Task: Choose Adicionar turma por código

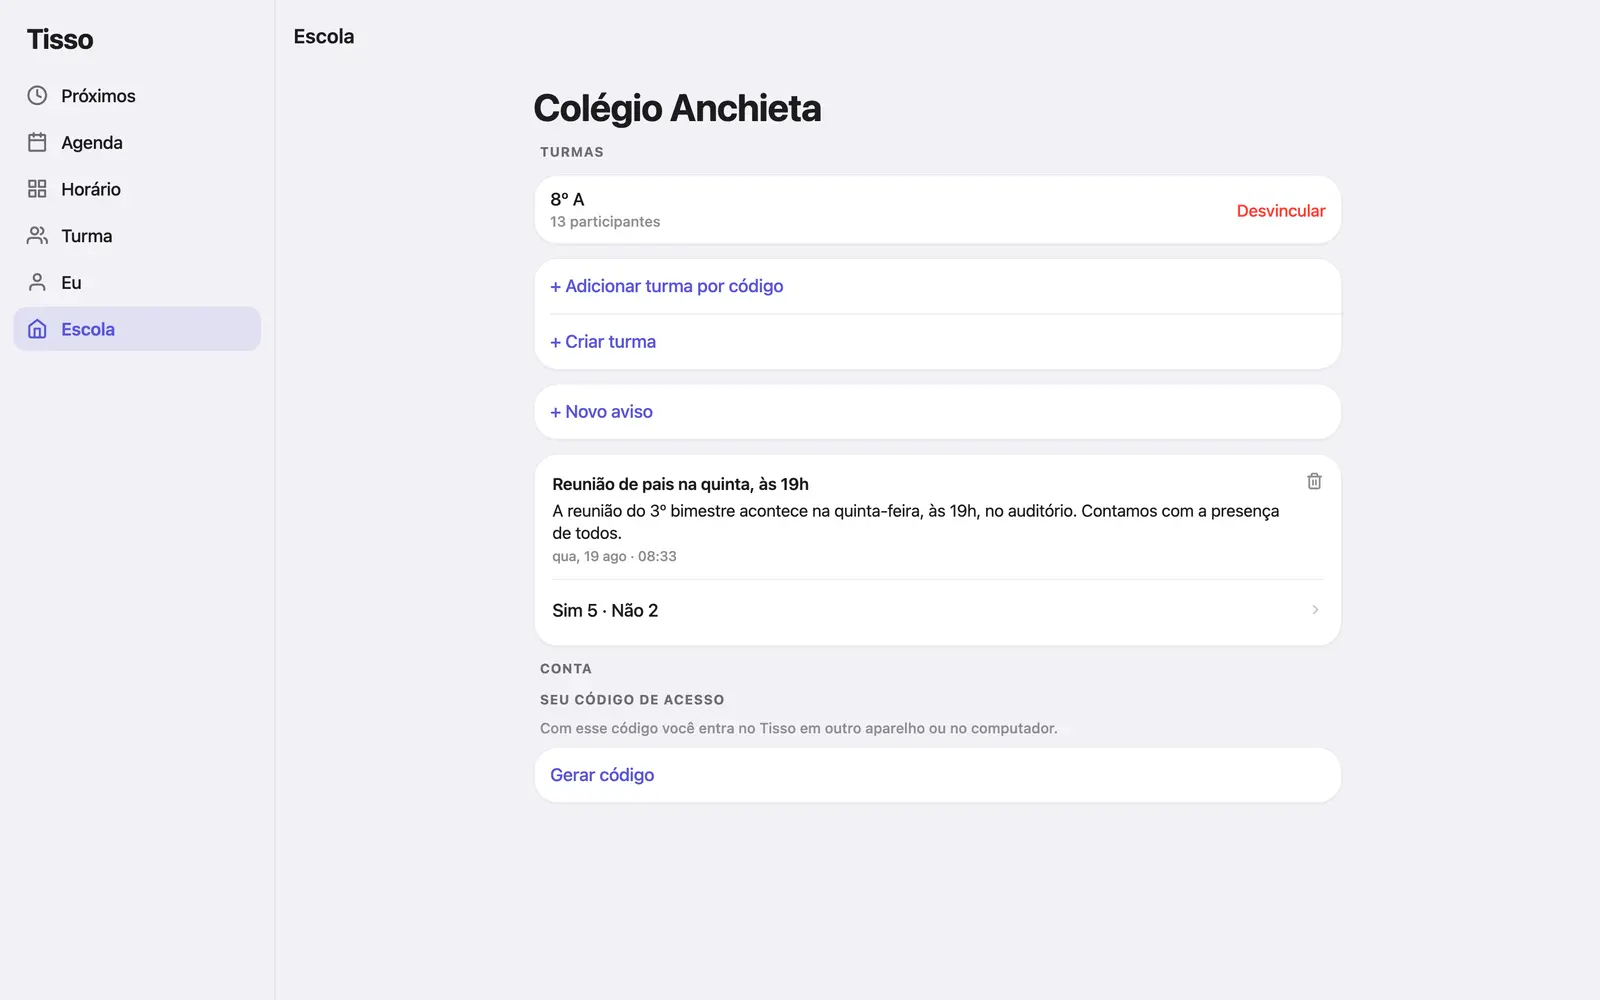Action: pyautogui.click(x=938, y=287)
